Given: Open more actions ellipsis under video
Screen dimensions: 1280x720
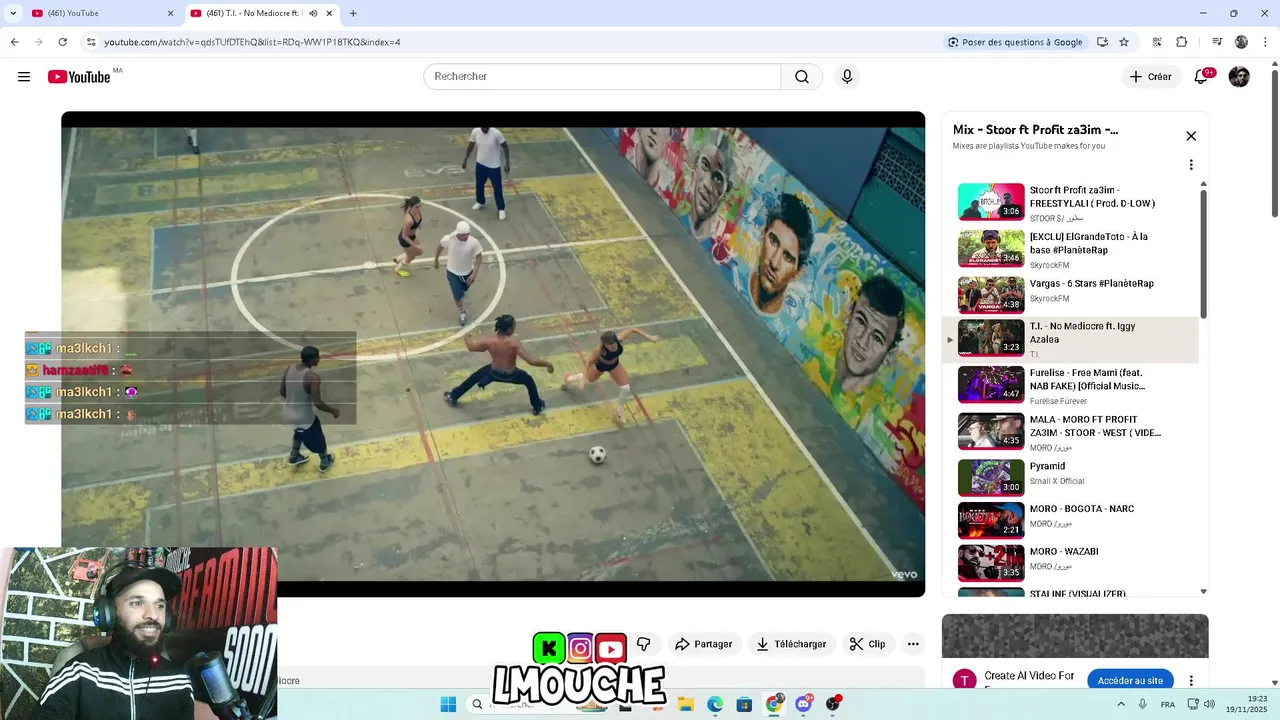Looking at the screenshot, I should tap(913, 644).
